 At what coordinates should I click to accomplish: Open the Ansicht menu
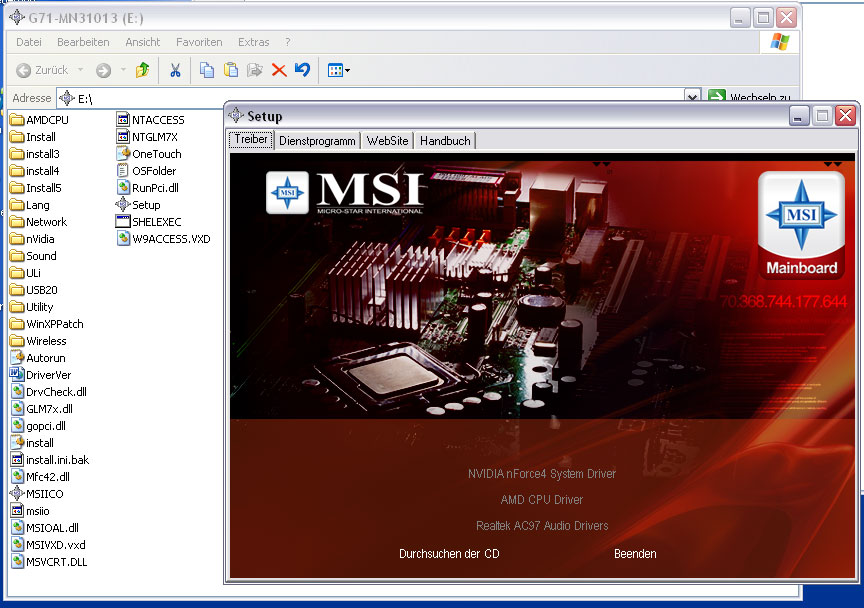143,42
